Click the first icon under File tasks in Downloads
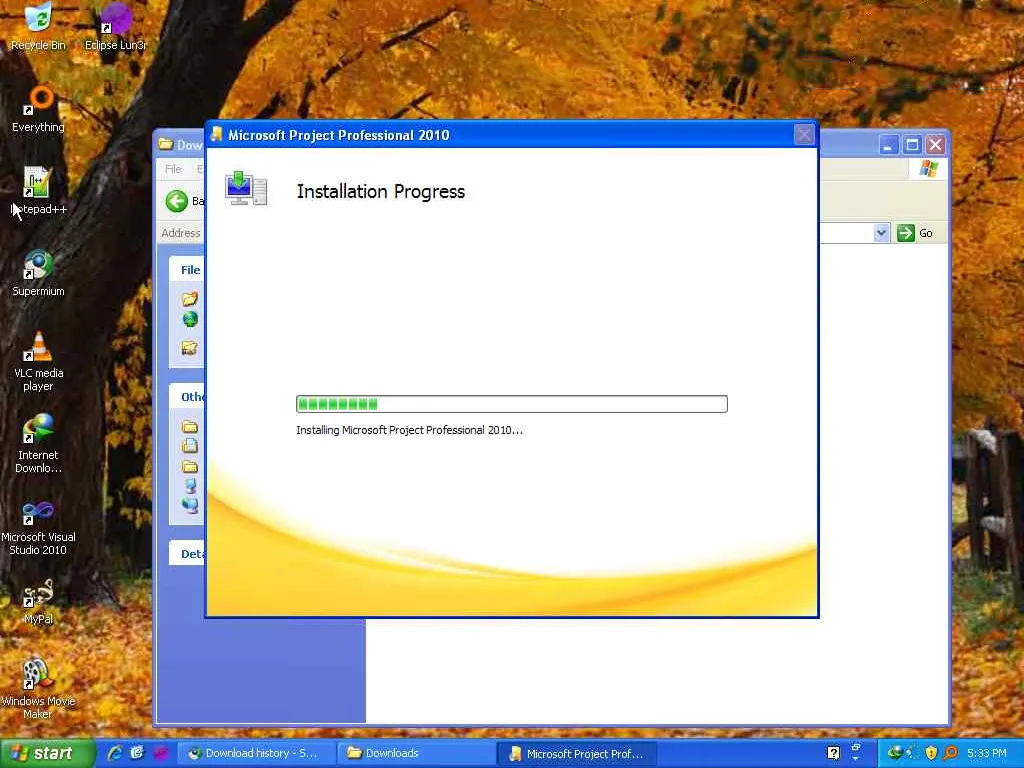Viewport: 1024px width, 768px height. (190, 298)
